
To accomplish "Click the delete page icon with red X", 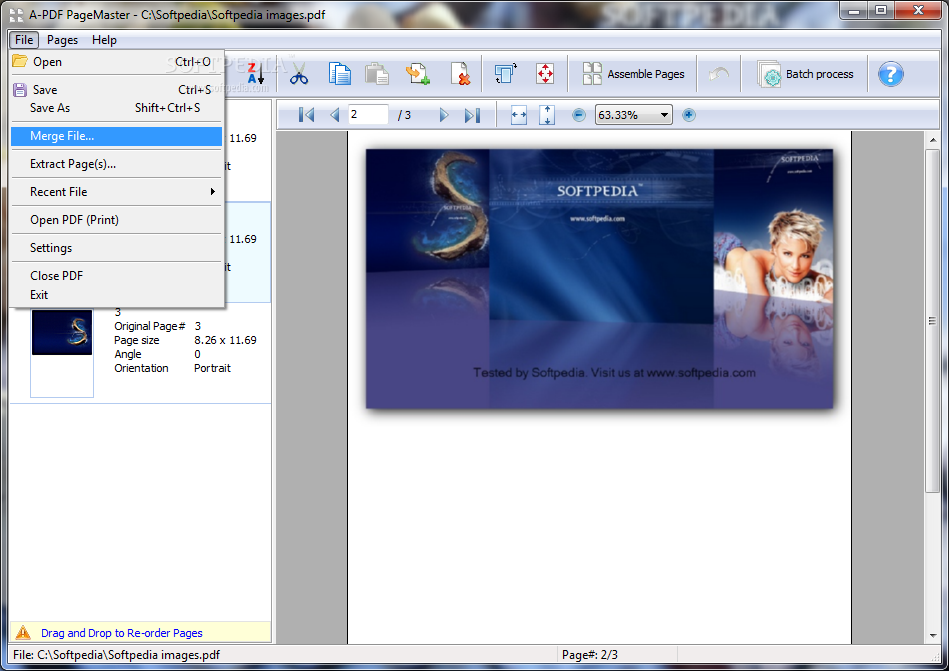I will tap(460, 74).
